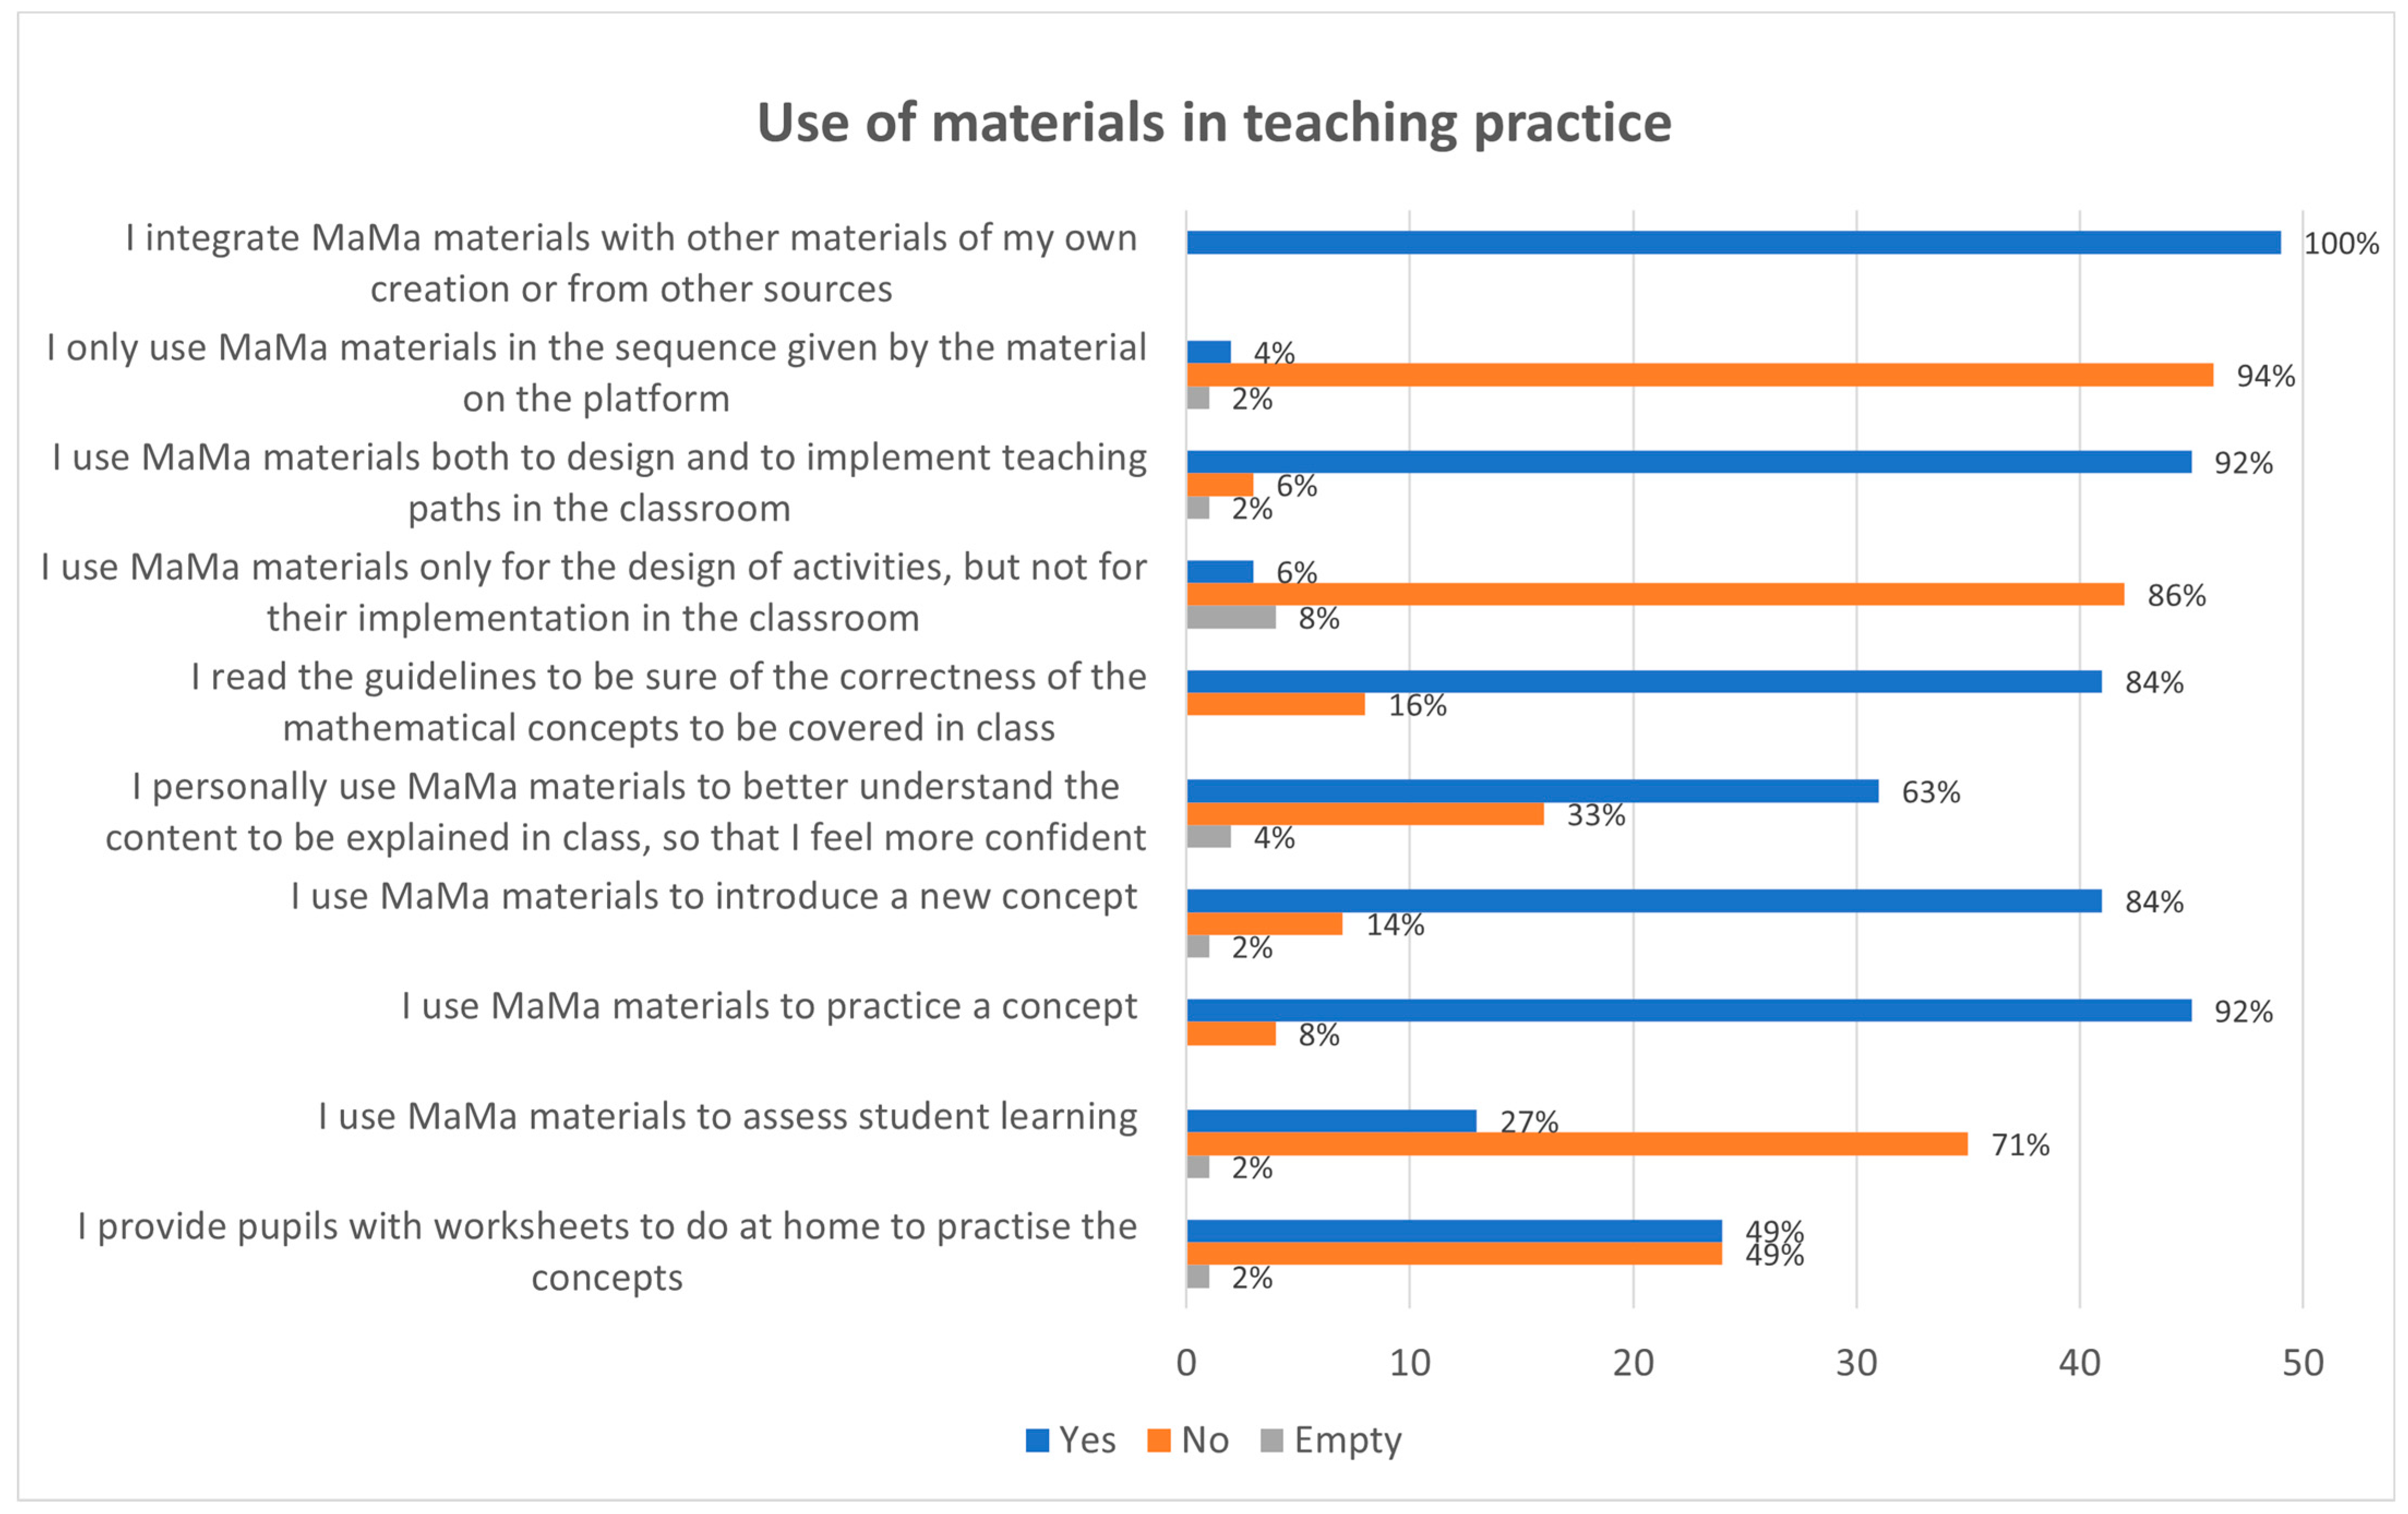Click the 94% orange bar
Viewport: 2408px width, 1514px height.
click(x=1699, y=375)
